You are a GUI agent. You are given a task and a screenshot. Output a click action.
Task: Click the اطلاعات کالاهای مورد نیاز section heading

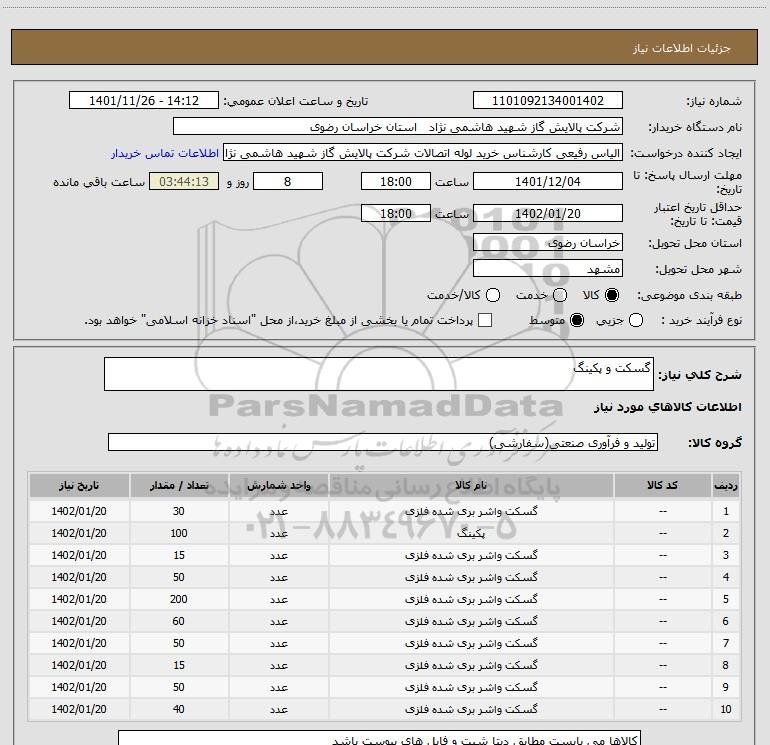pos(667,407)
